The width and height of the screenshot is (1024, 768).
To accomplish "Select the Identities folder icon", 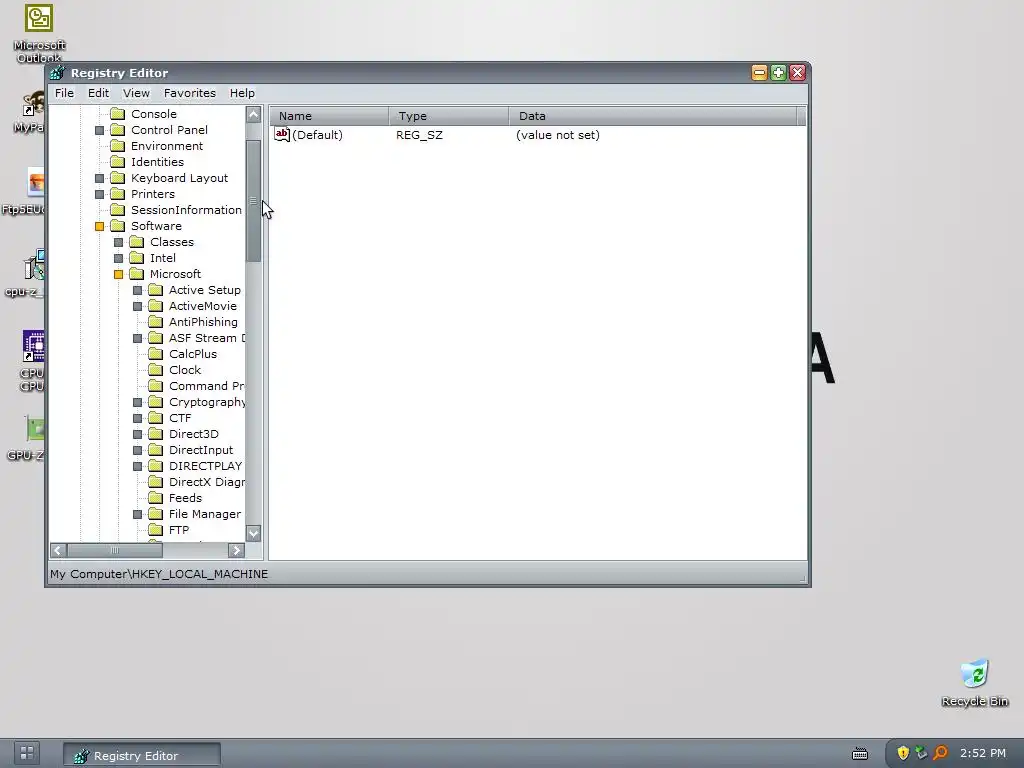I will pos(118,162).
